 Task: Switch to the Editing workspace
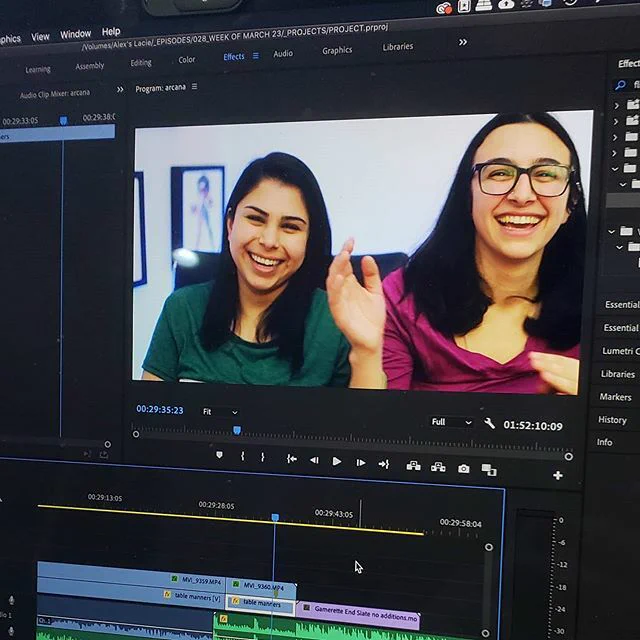(x=141, y=62)
